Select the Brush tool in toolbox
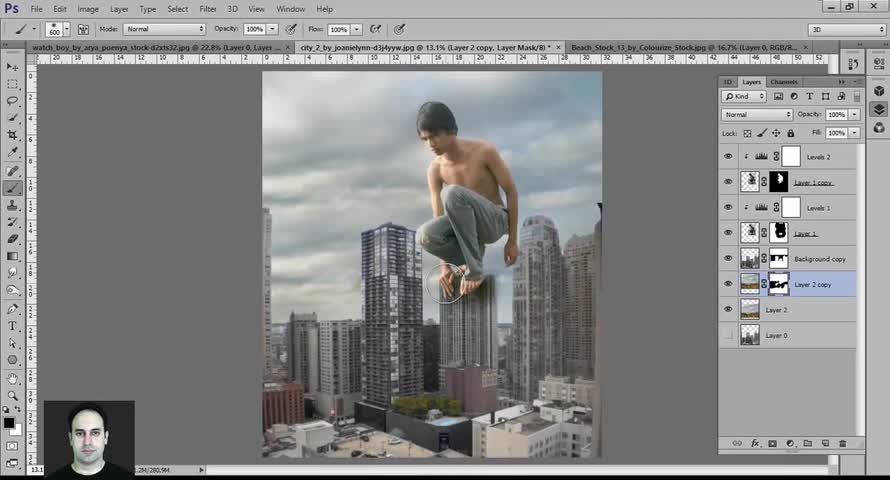The height and width of the screenshot is (480, 890). (12, 188)
